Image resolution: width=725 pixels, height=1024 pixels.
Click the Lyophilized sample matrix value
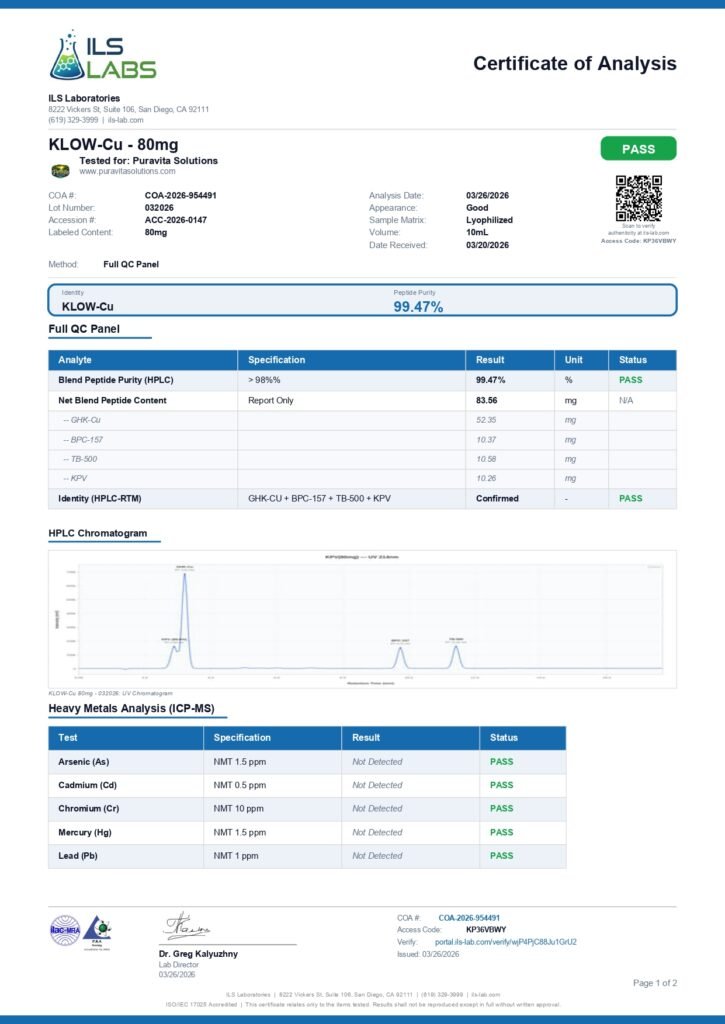[x=489, y=220]
